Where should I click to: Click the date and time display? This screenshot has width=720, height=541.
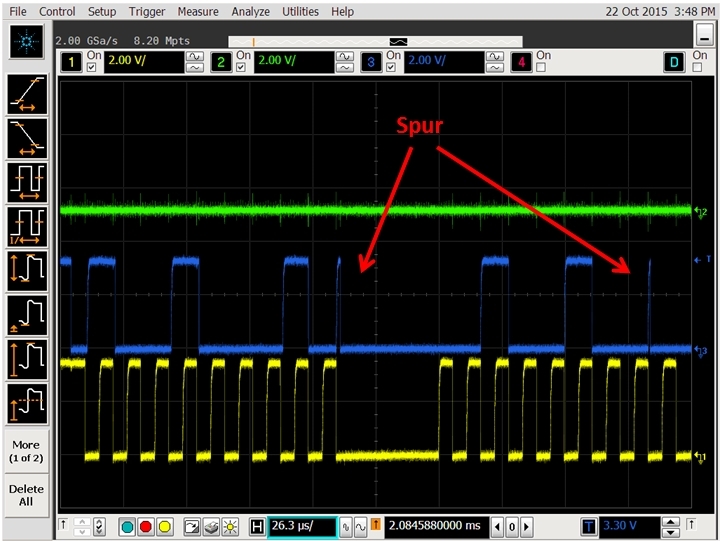659,11
